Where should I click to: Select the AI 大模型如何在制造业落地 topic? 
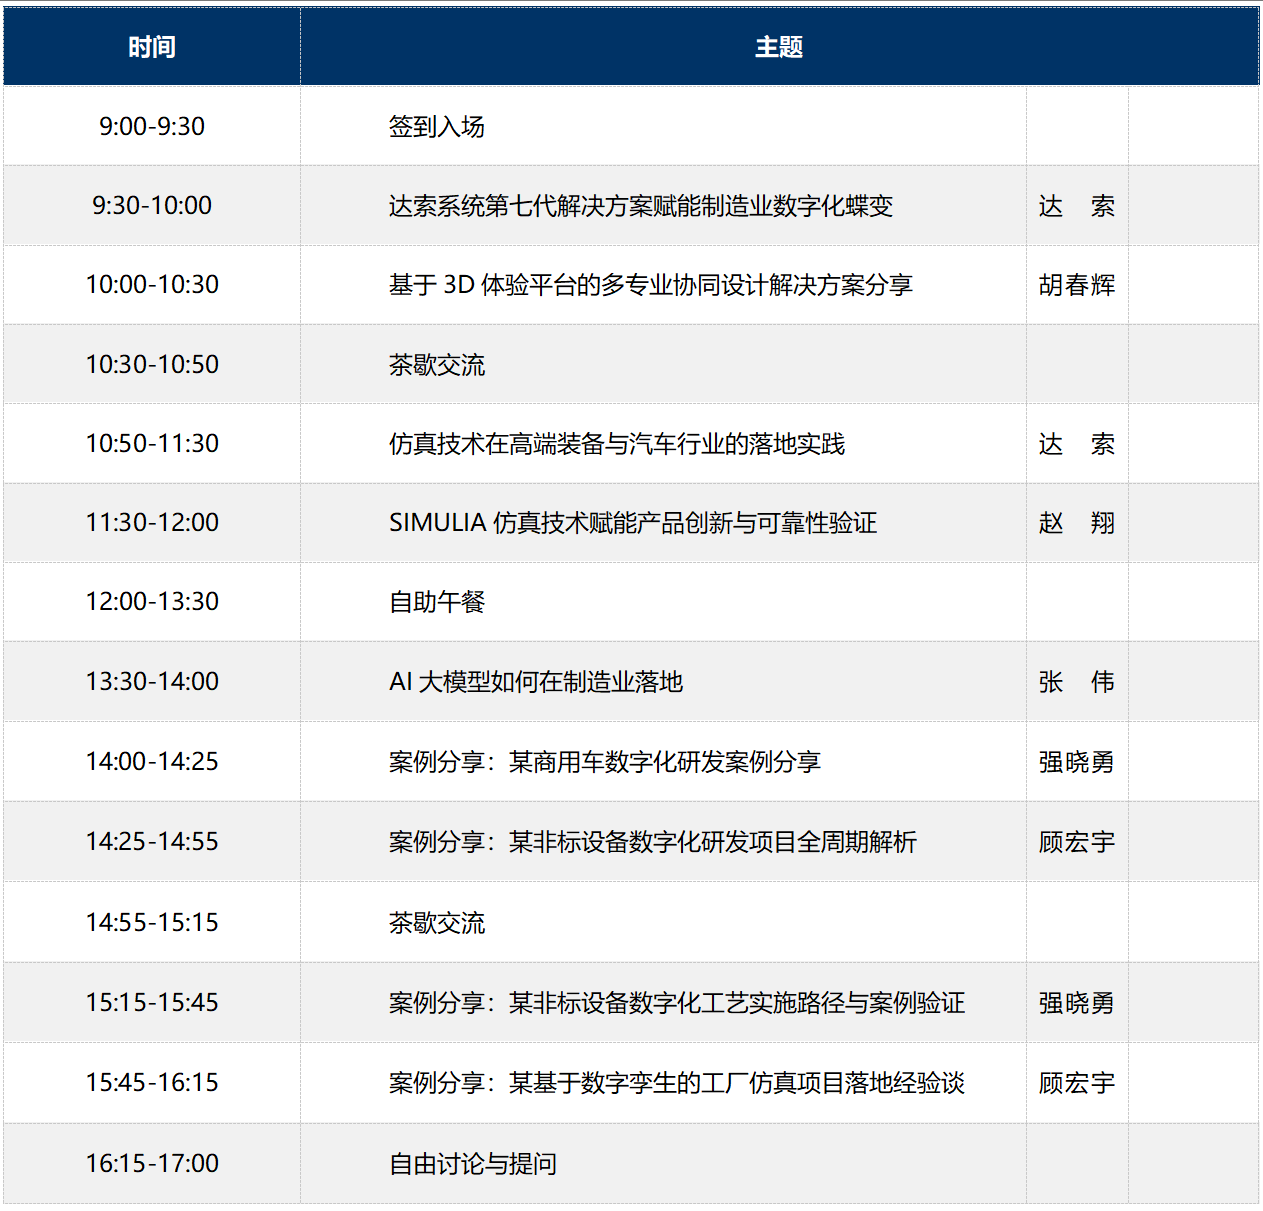point(535,682)
